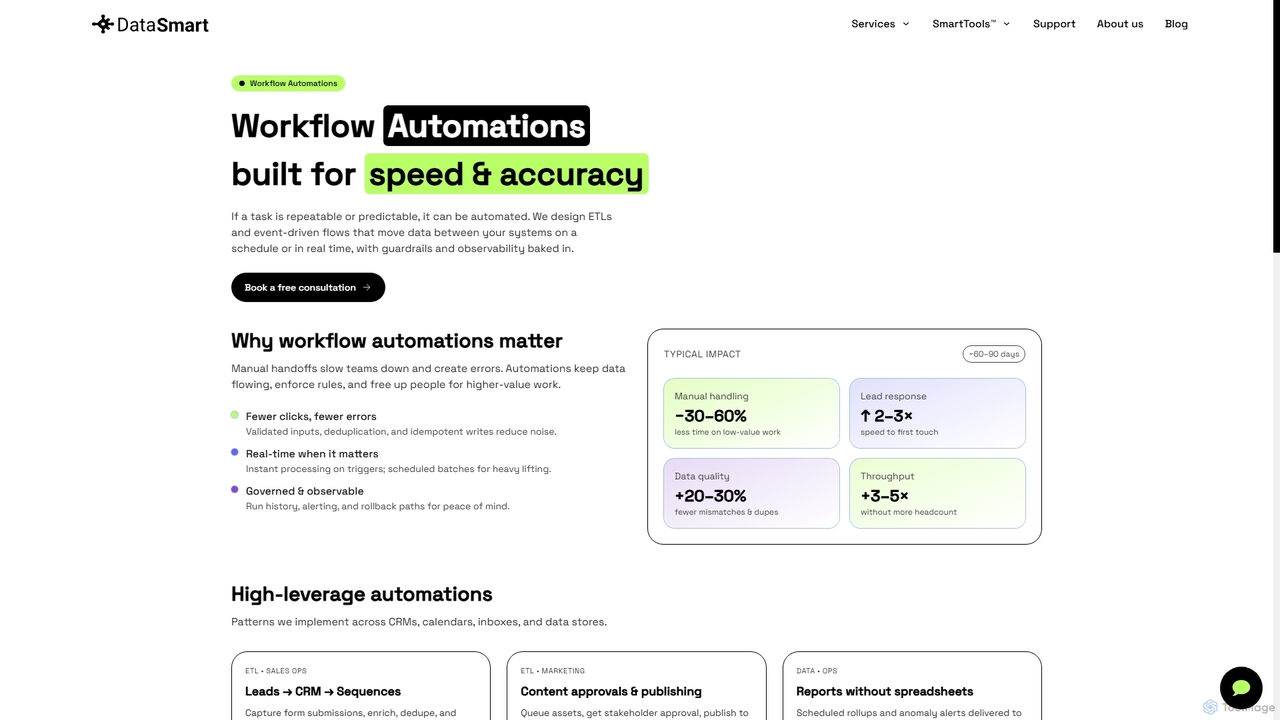
Task: Visit the Blog page
Action: coord(1176,24)
